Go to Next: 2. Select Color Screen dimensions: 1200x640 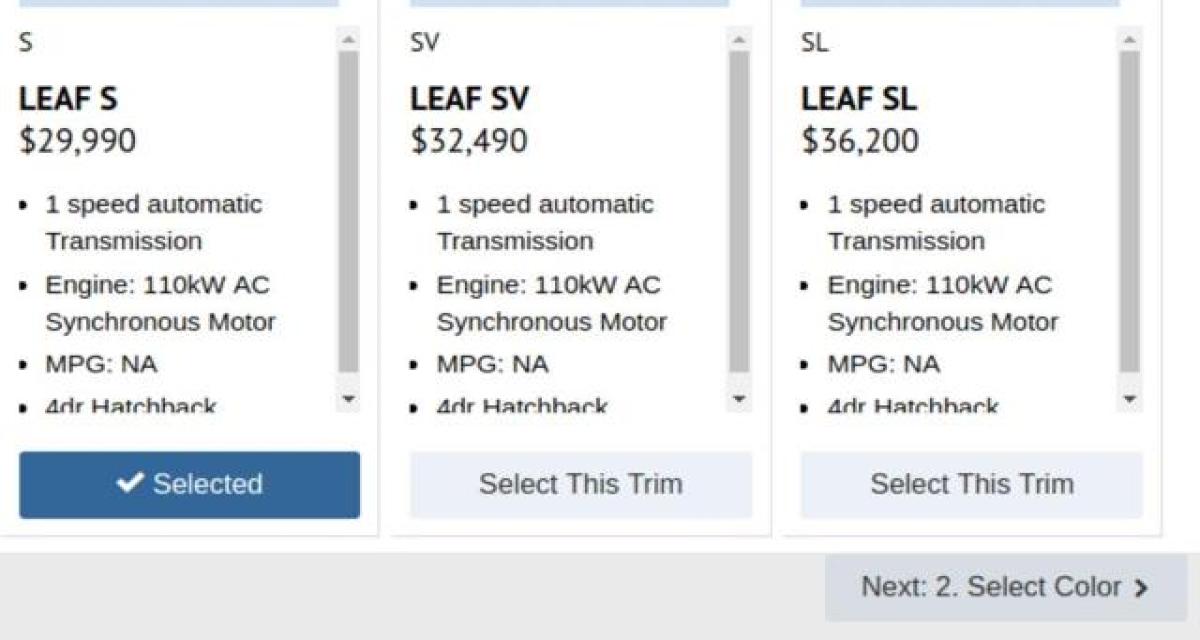pos(1005,587)
